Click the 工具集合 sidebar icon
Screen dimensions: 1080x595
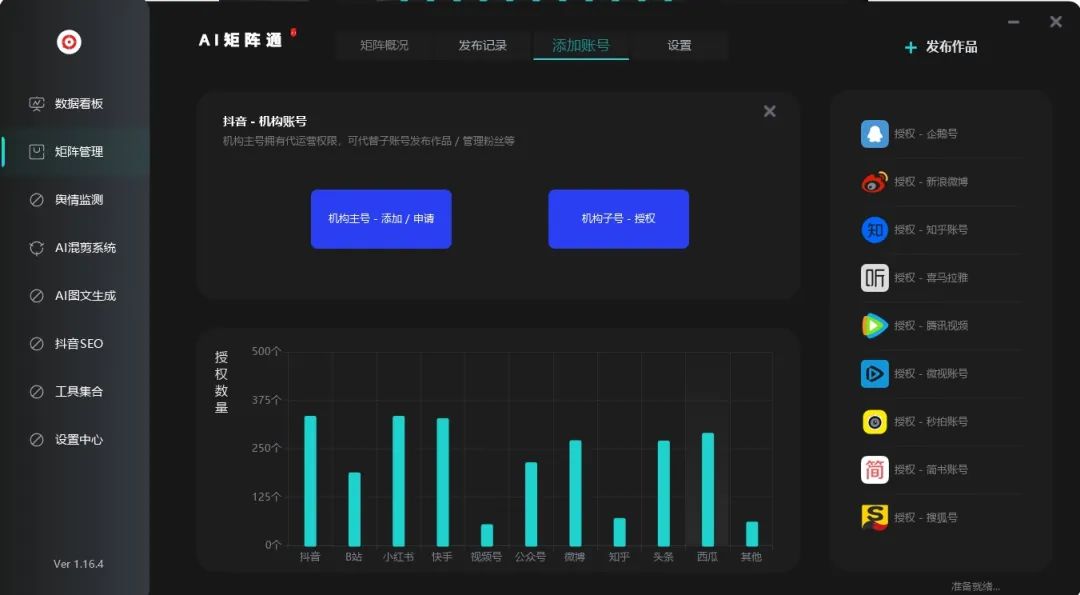pyautogui.click(x=37, y=392)
